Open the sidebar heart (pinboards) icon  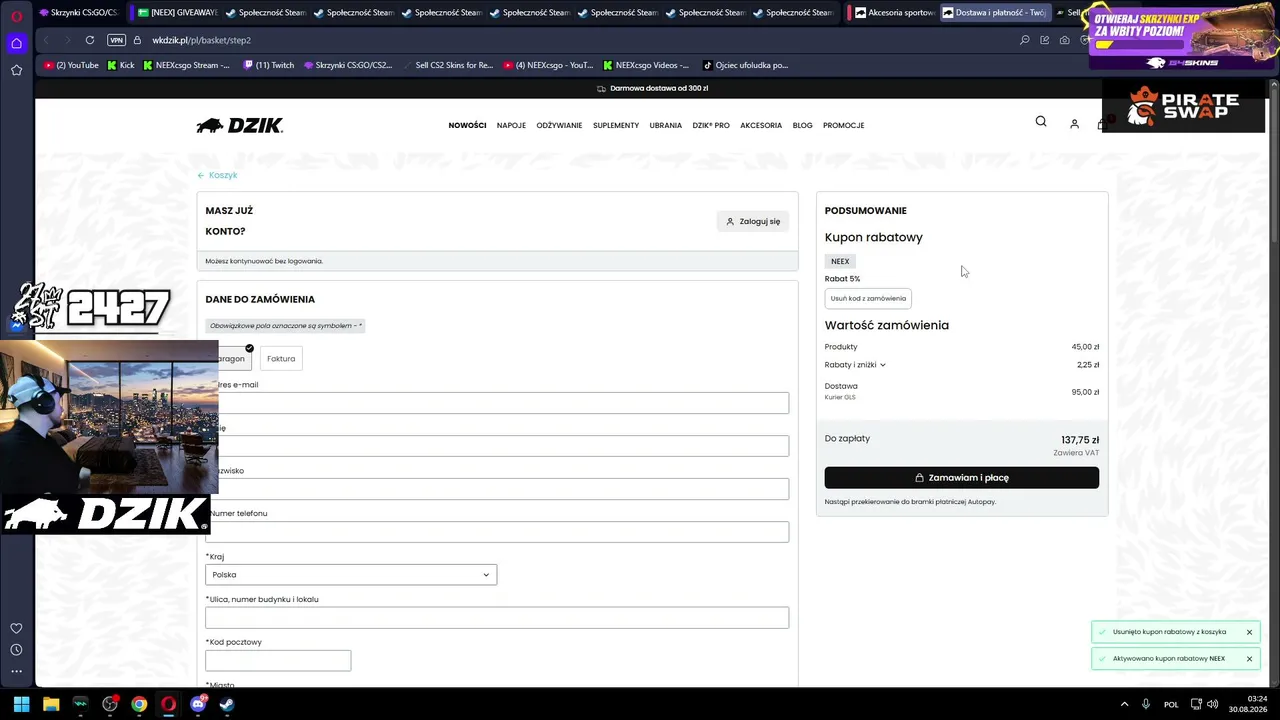point(16,628)
